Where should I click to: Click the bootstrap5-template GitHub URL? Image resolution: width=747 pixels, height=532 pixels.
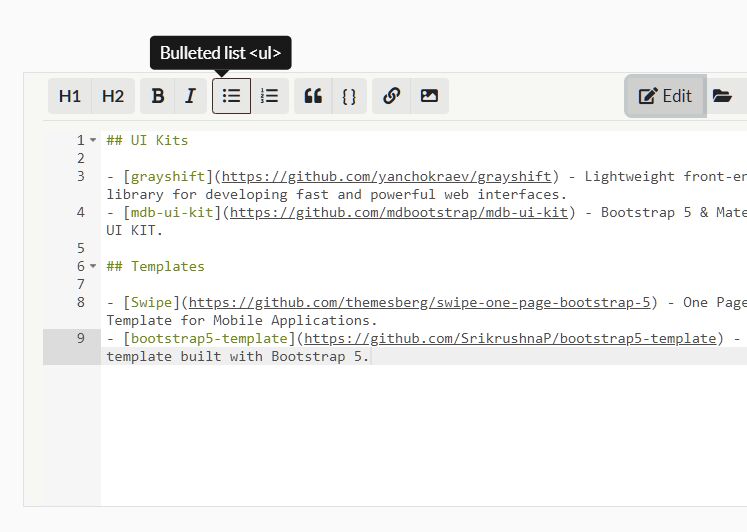coord(510,338)
